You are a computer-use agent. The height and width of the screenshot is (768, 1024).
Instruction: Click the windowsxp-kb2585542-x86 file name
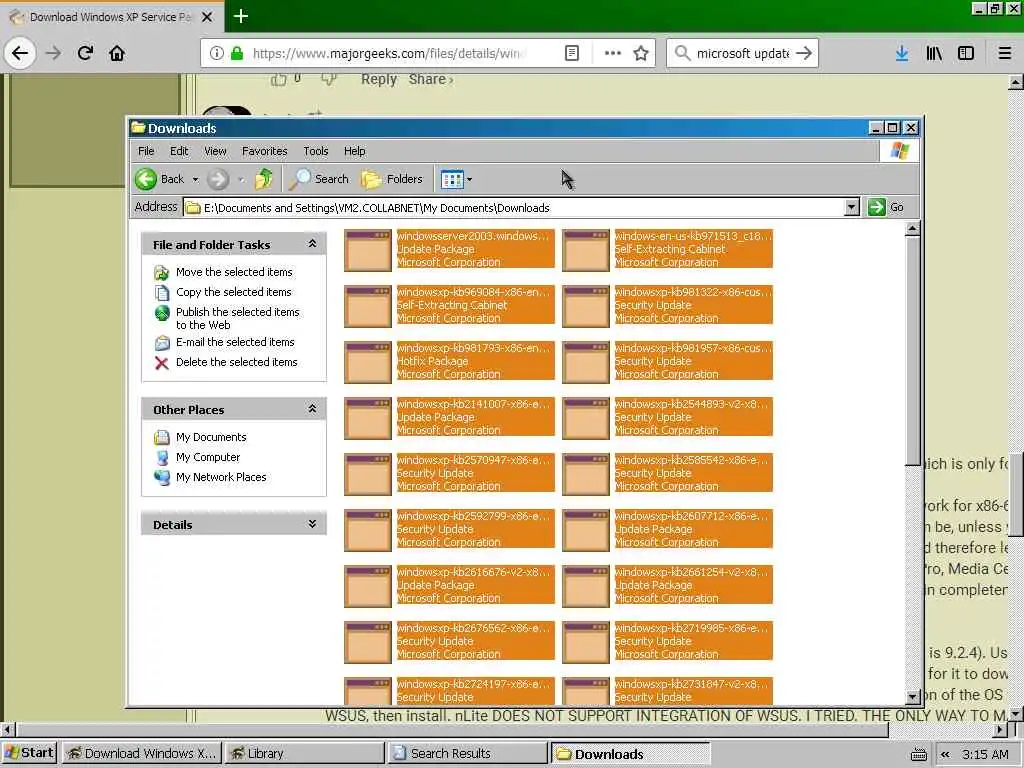coord(692,460)
